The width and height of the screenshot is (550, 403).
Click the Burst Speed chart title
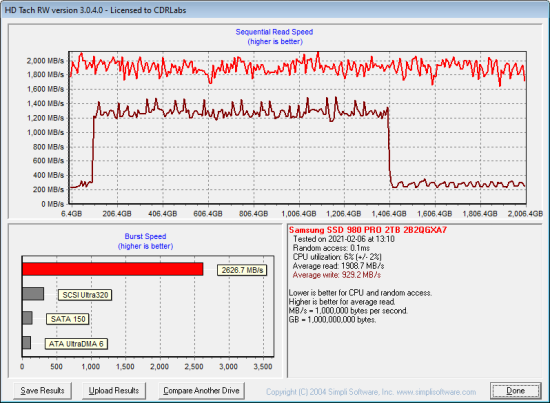(145, 236)
